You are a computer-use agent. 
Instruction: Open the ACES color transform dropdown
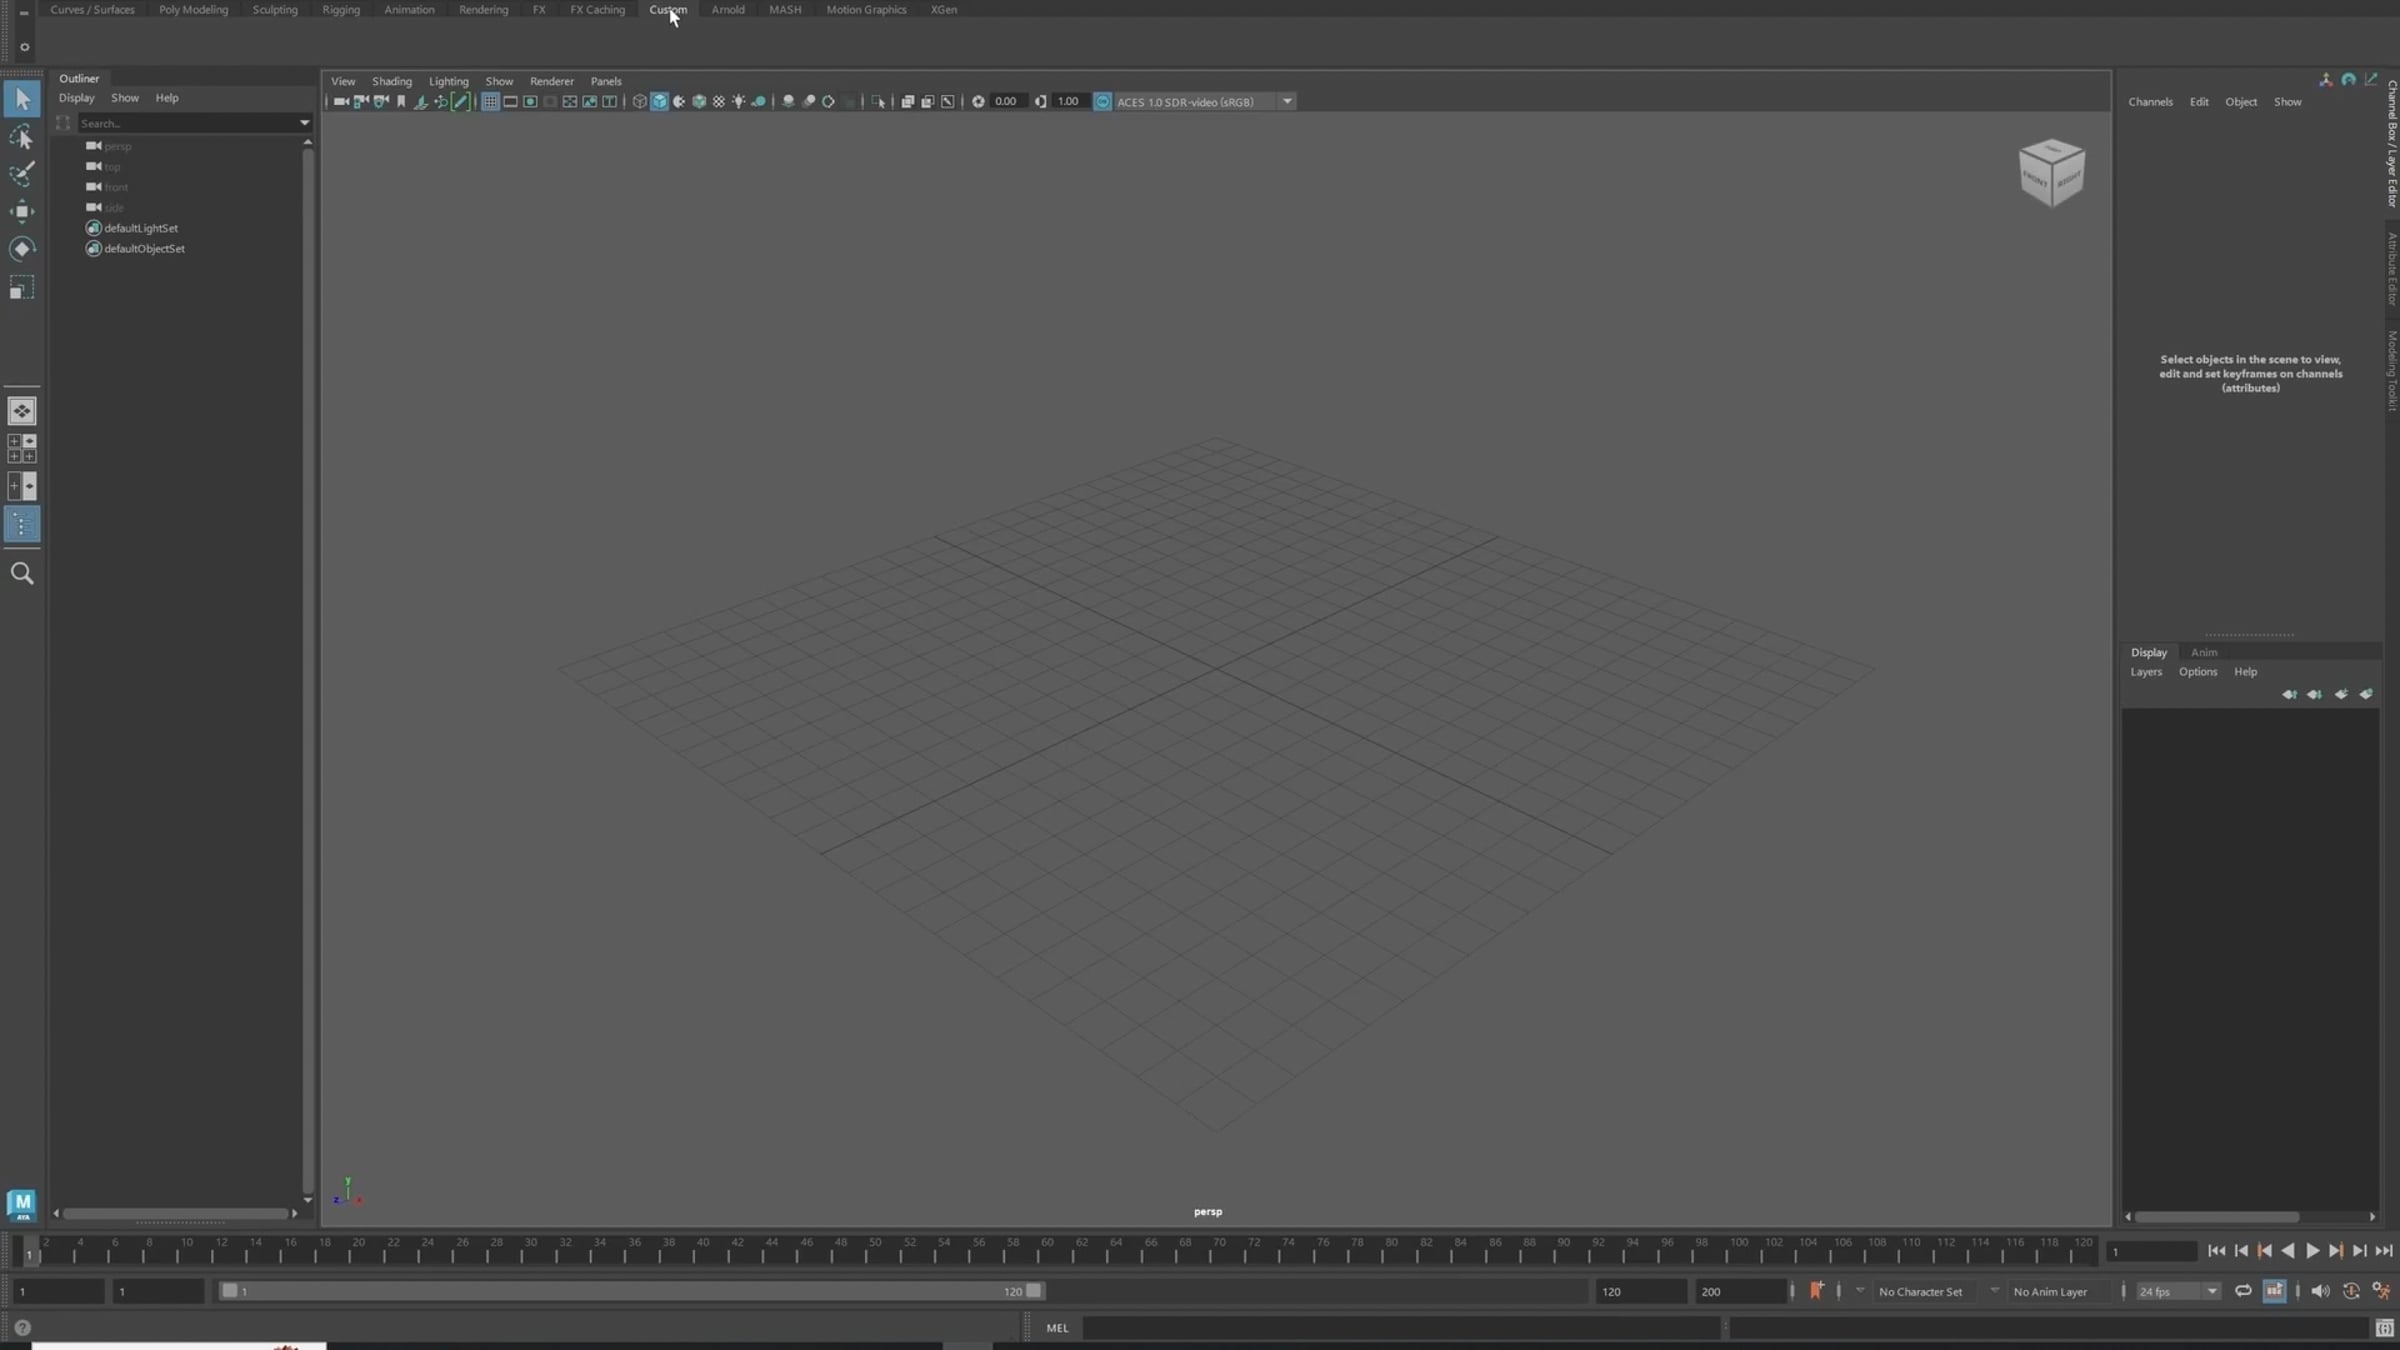(x=1287, y=102)
